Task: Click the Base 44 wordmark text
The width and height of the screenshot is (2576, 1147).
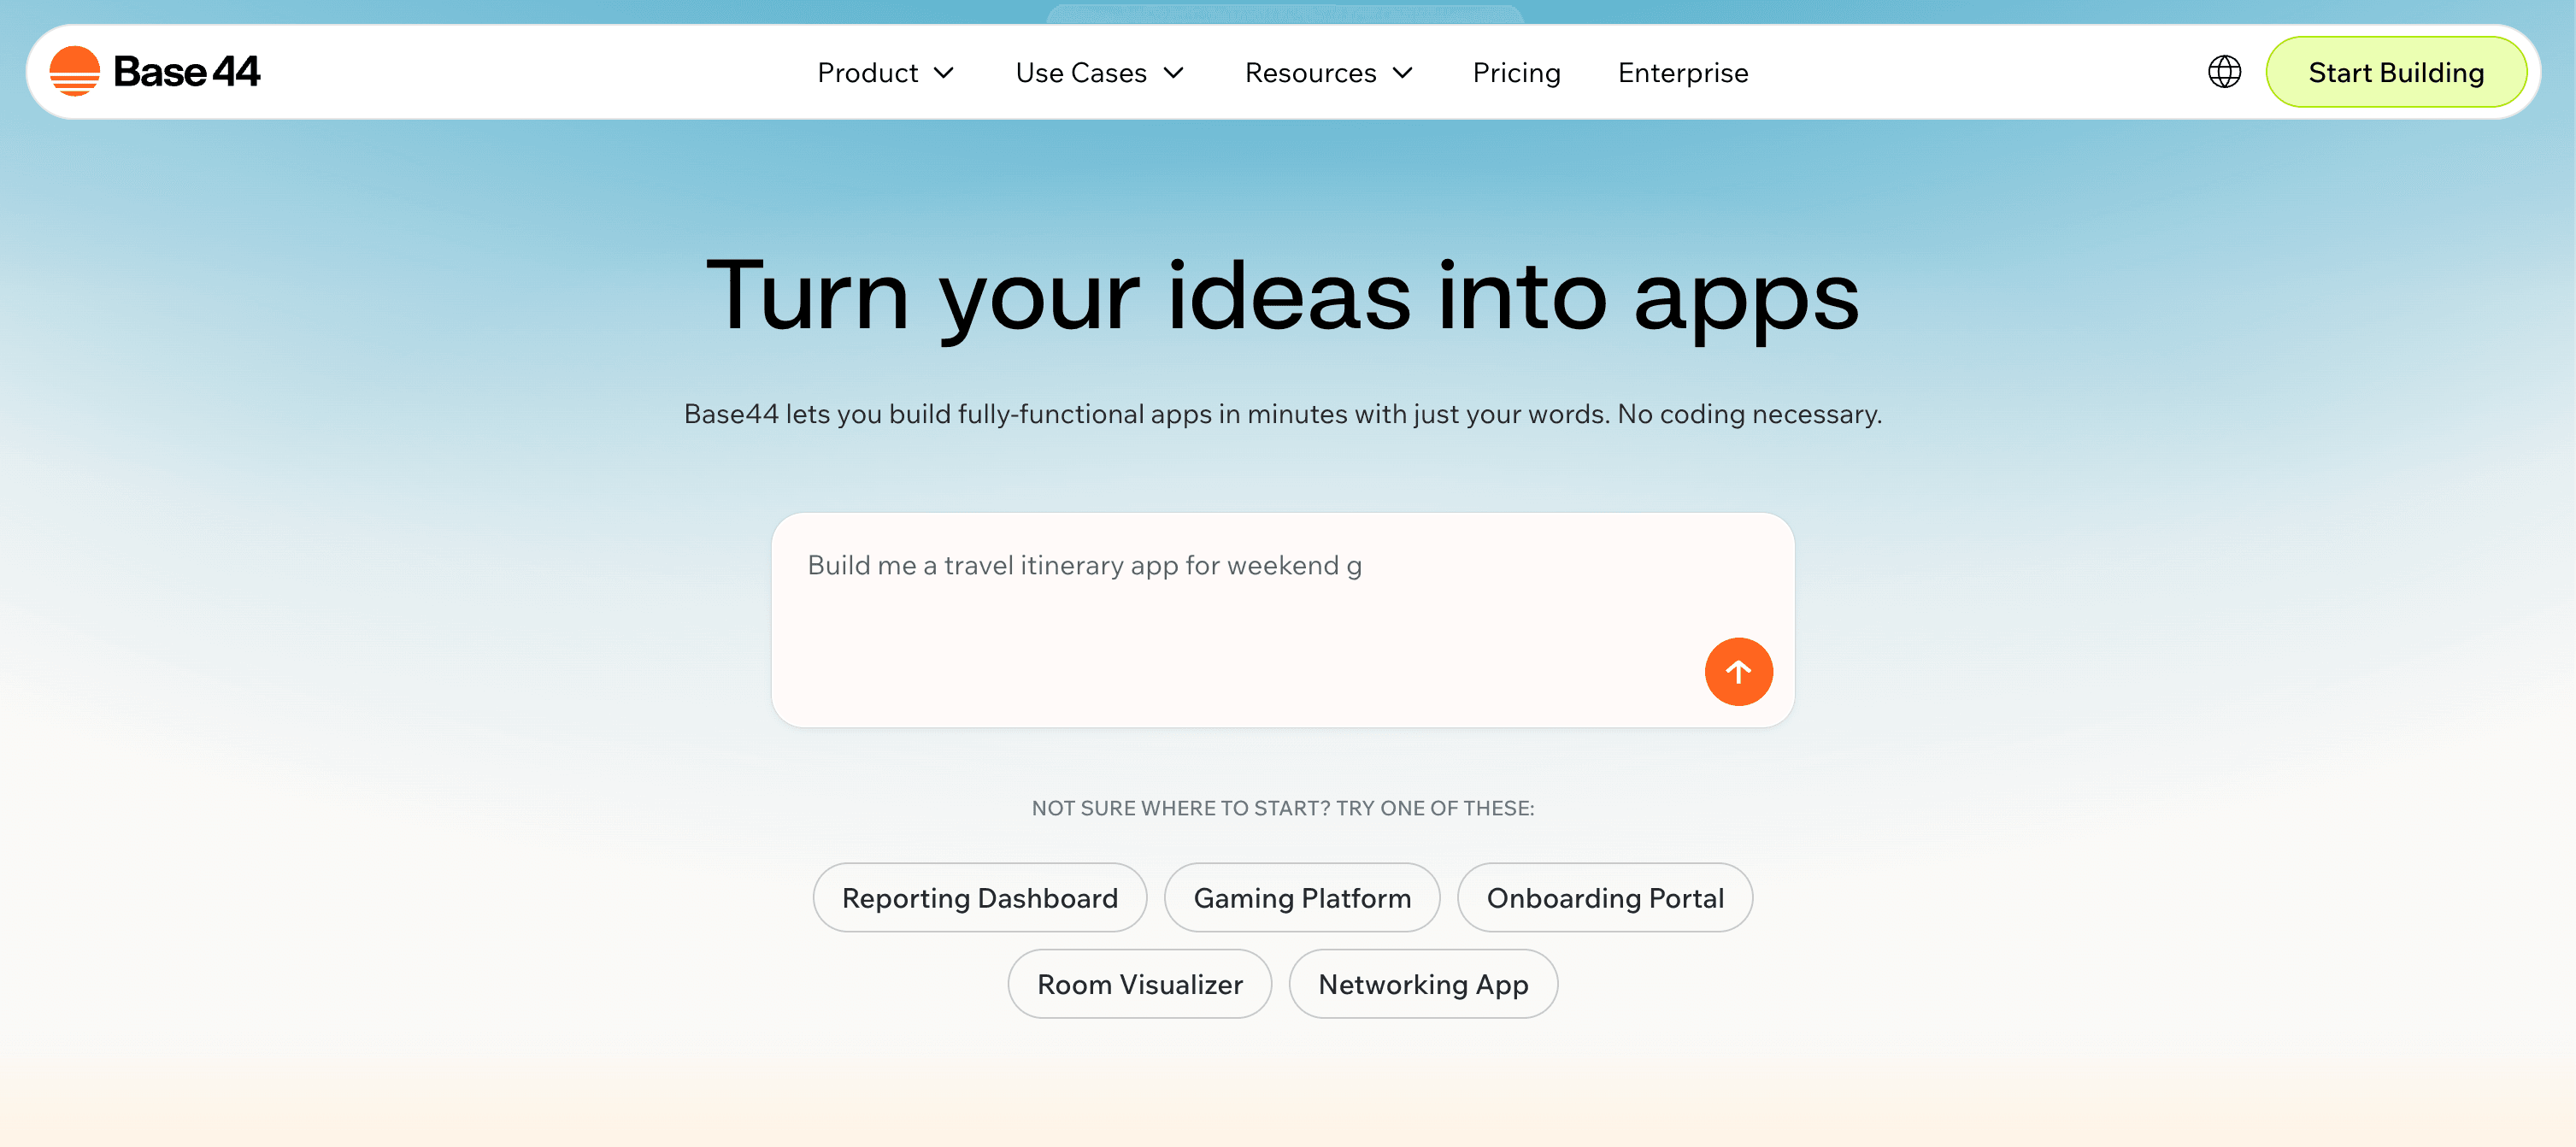Action: point(187,72)
